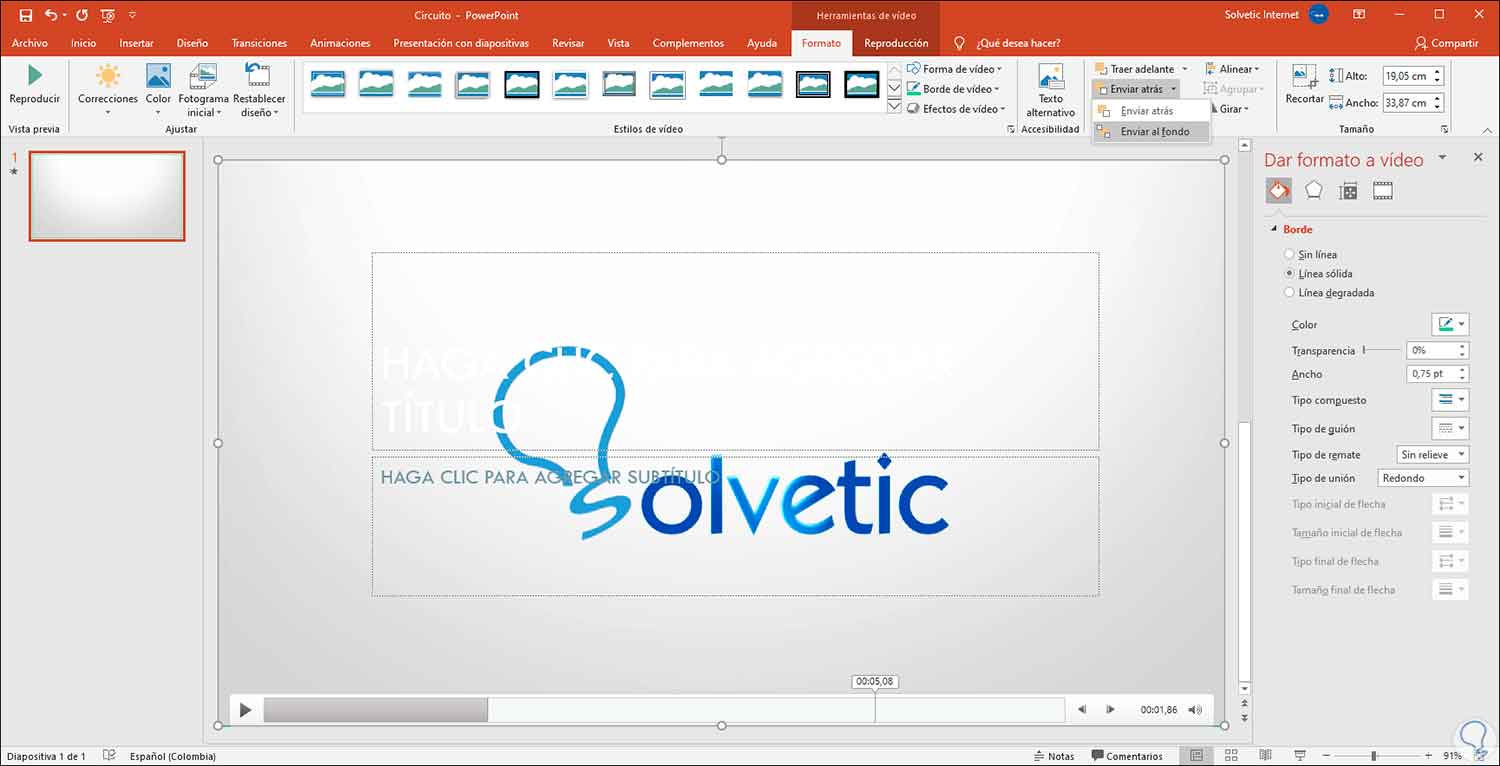Switch to Reading view
Viewport: 1500px width, 766px height.
[1265, 756]
